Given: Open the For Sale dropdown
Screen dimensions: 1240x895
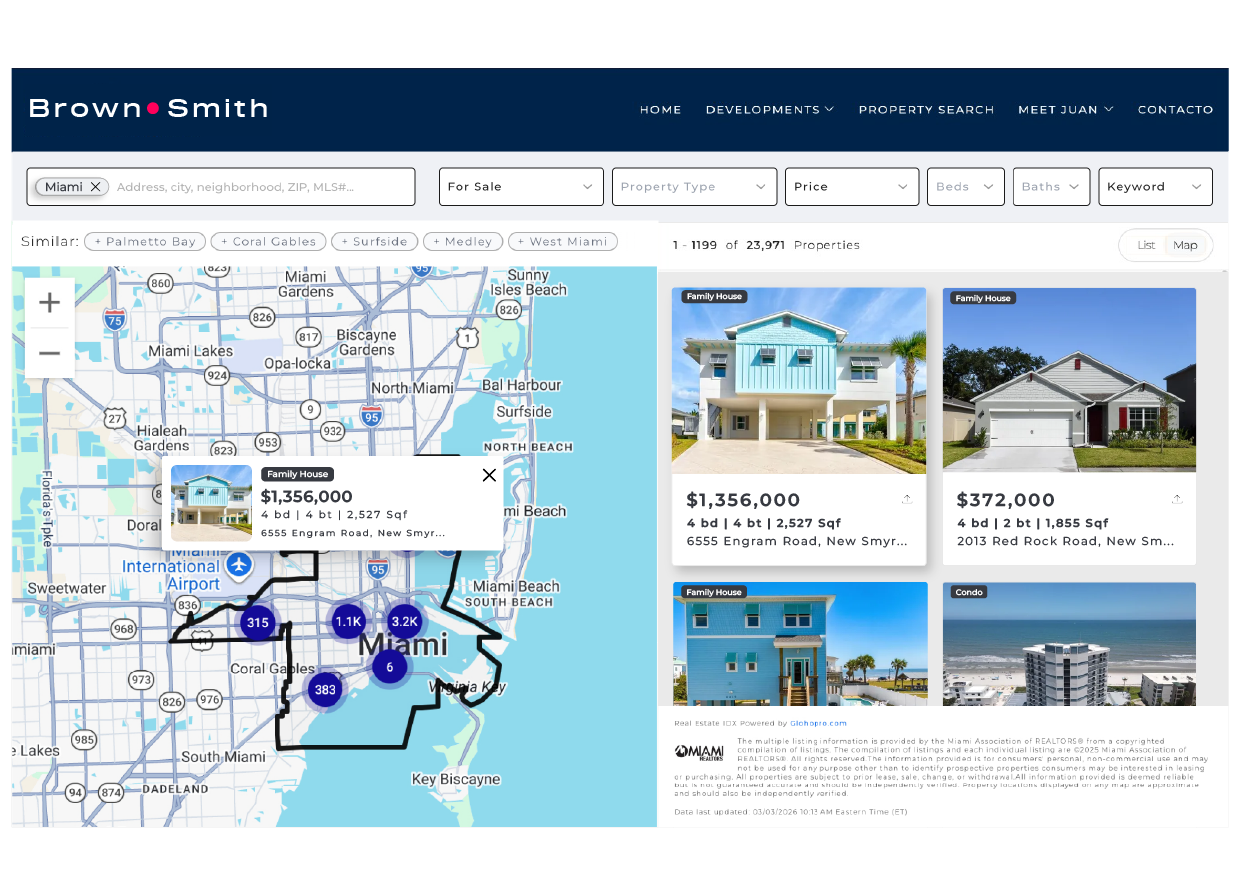Looking at the screenshot, I should coord(520,186).
